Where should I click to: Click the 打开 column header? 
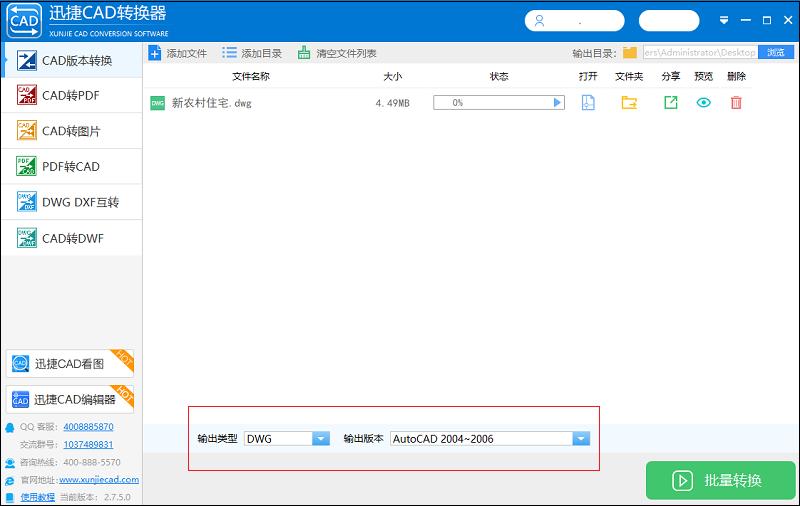tap(588, 76)
